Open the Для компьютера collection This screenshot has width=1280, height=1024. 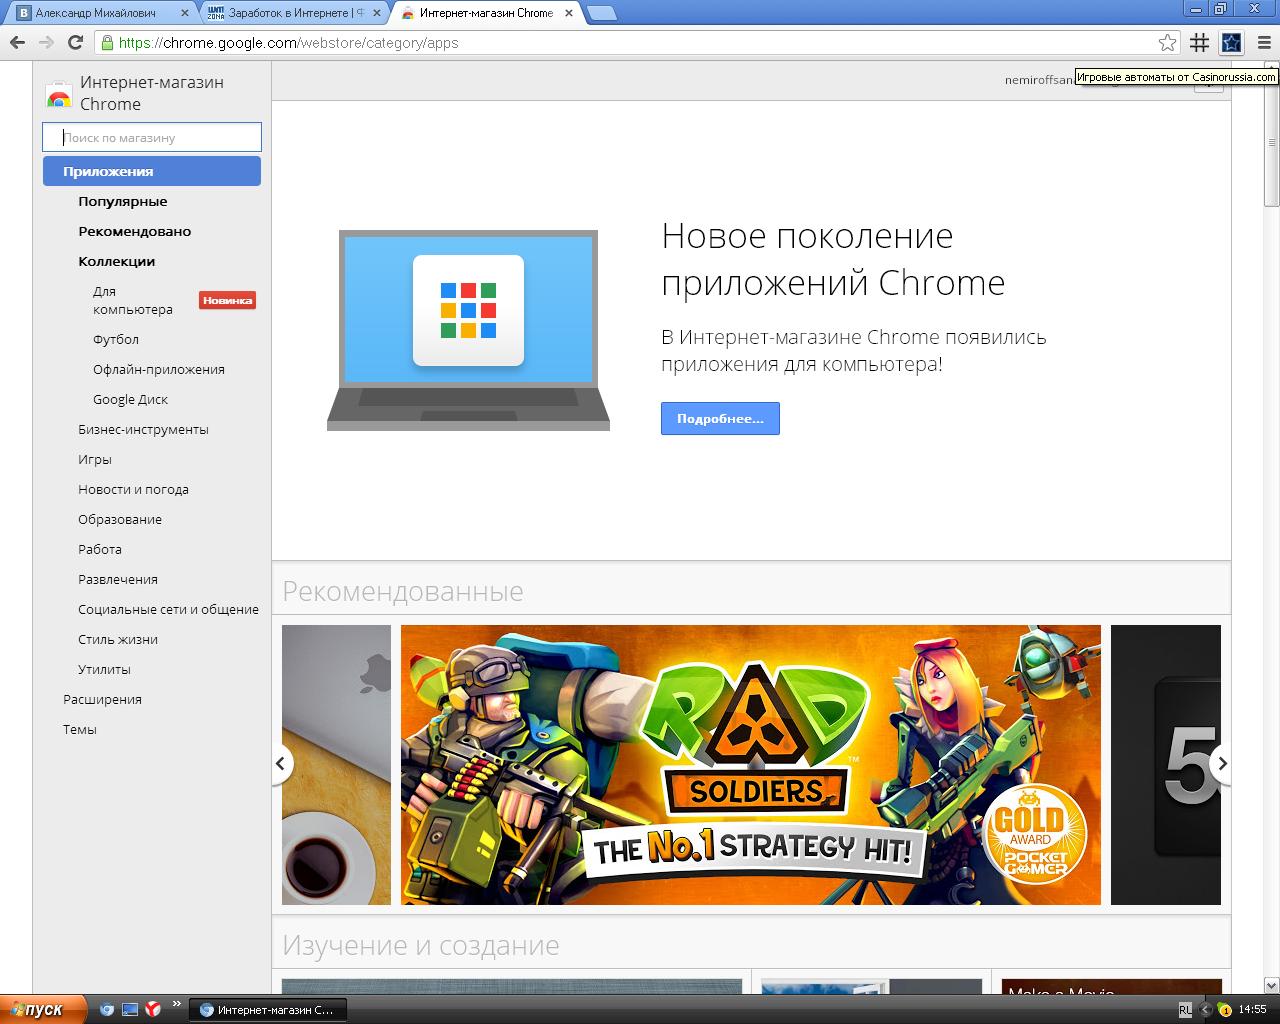(133, 300)
